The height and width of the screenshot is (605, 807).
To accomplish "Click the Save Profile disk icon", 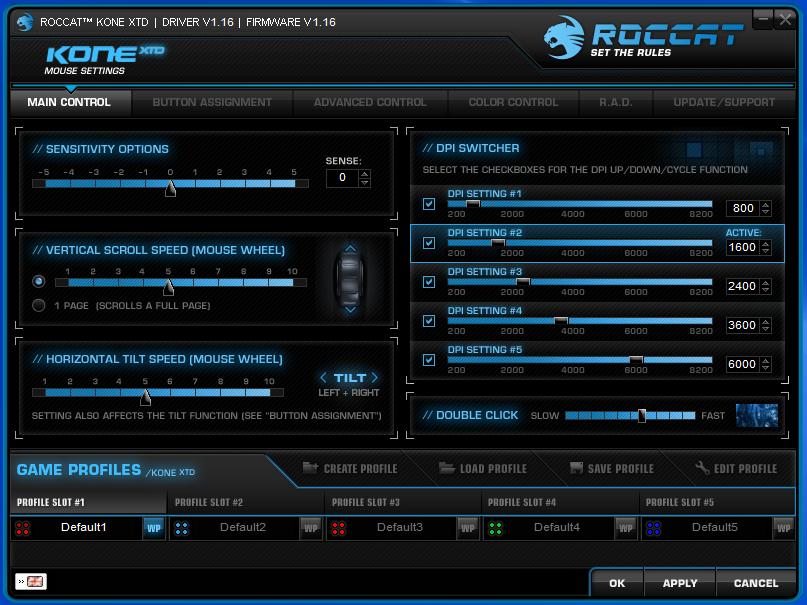I will click(577, 468).
